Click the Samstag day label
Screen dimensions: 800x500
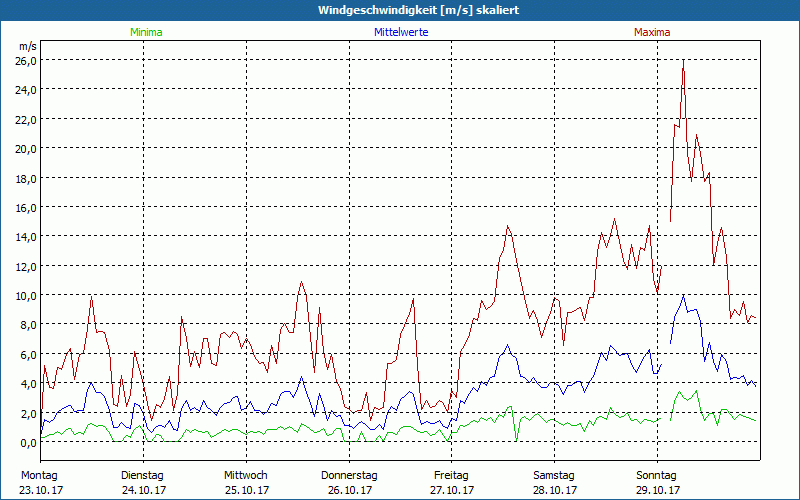tap(554, 476)
